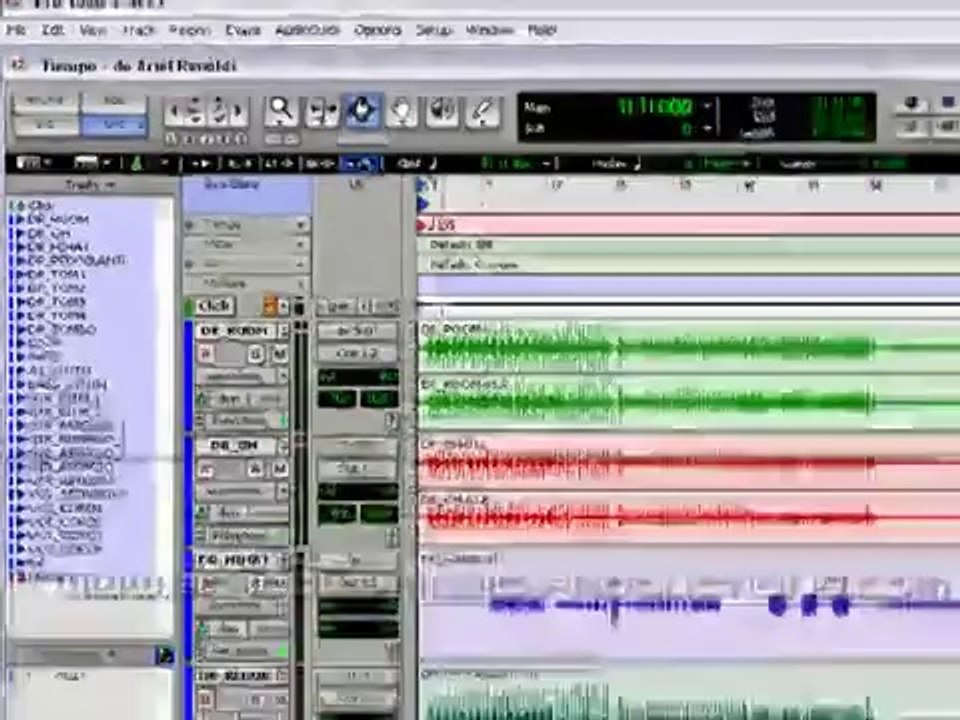Select DR_ROOM in the Tracks list
Image resolution: width=960 pixels, height=720 pixels.
[x=58, y=219]
